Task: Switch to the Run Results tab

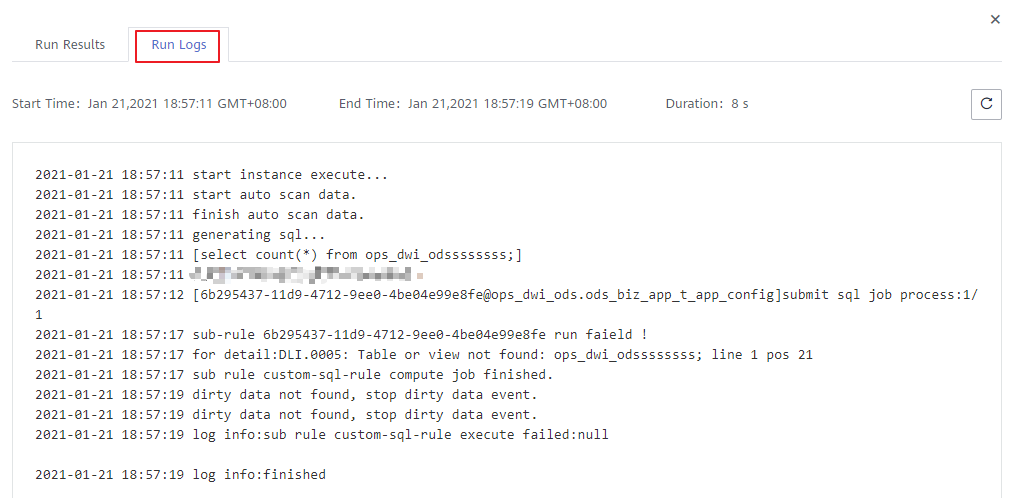Action: point(70,45)
